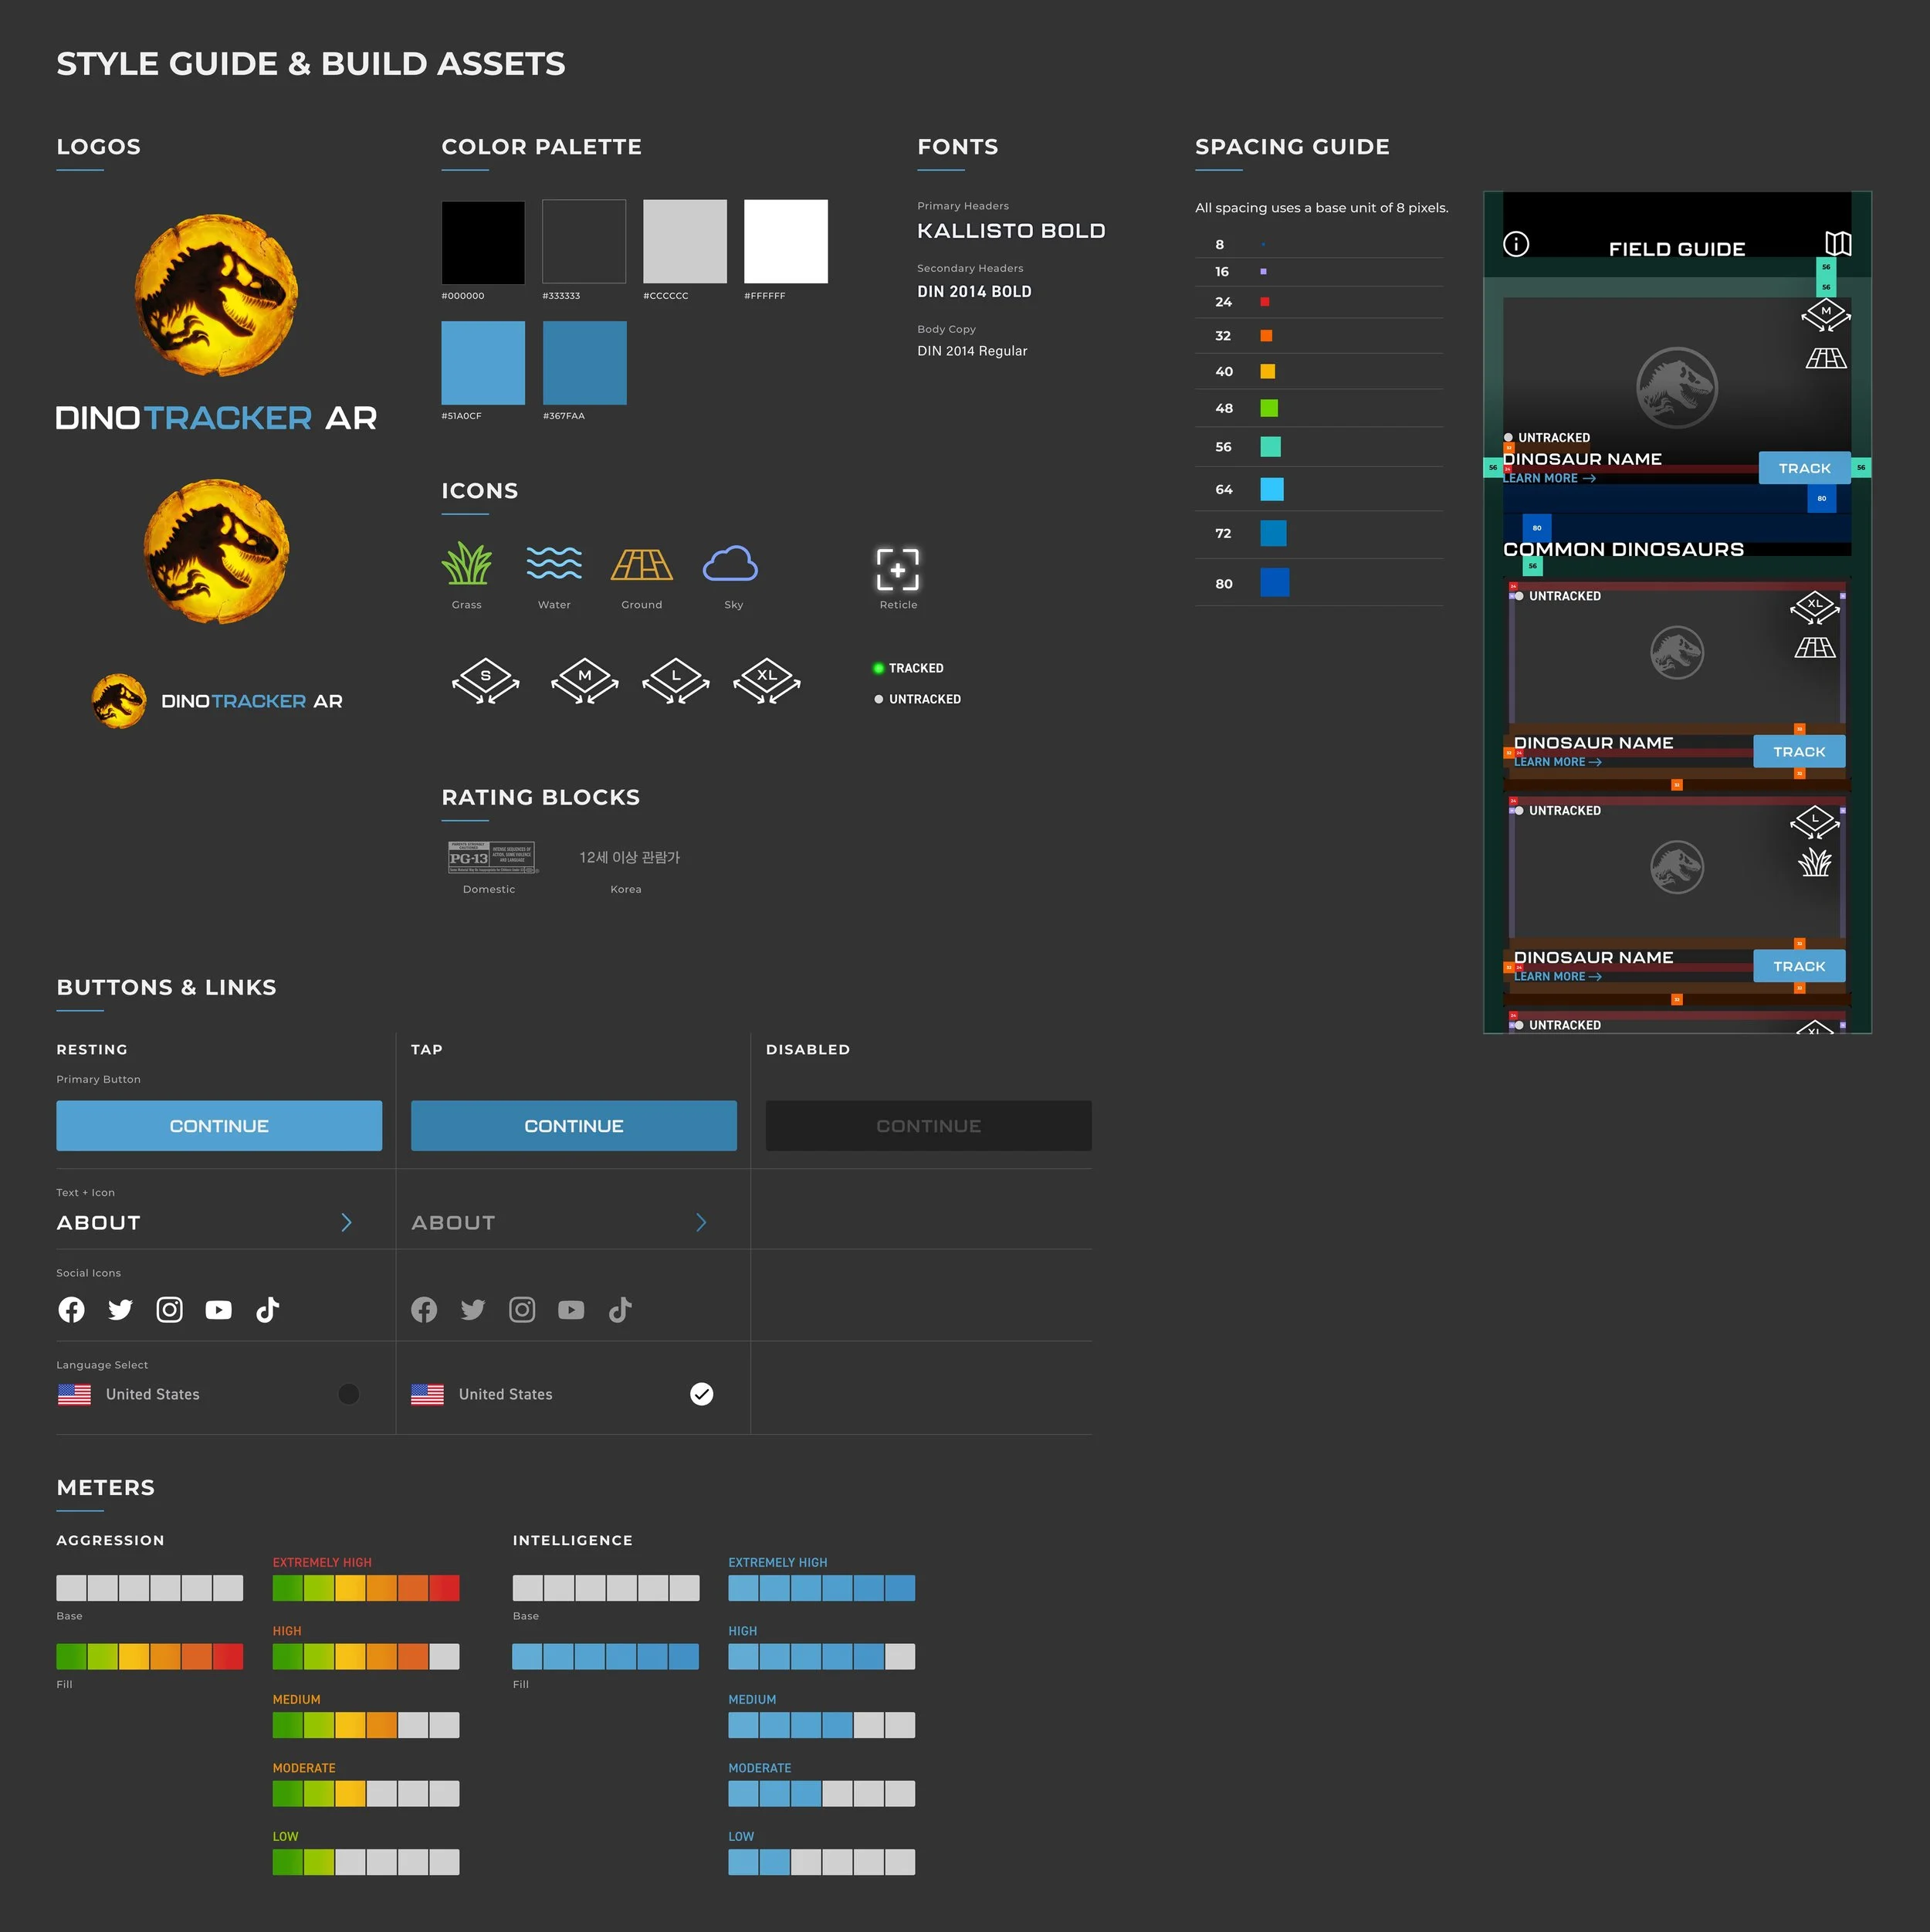This screenshot has height=1932, width=1930.
Task: Expand the tap-state ABOUT chevron
Action: (701, 1222)
